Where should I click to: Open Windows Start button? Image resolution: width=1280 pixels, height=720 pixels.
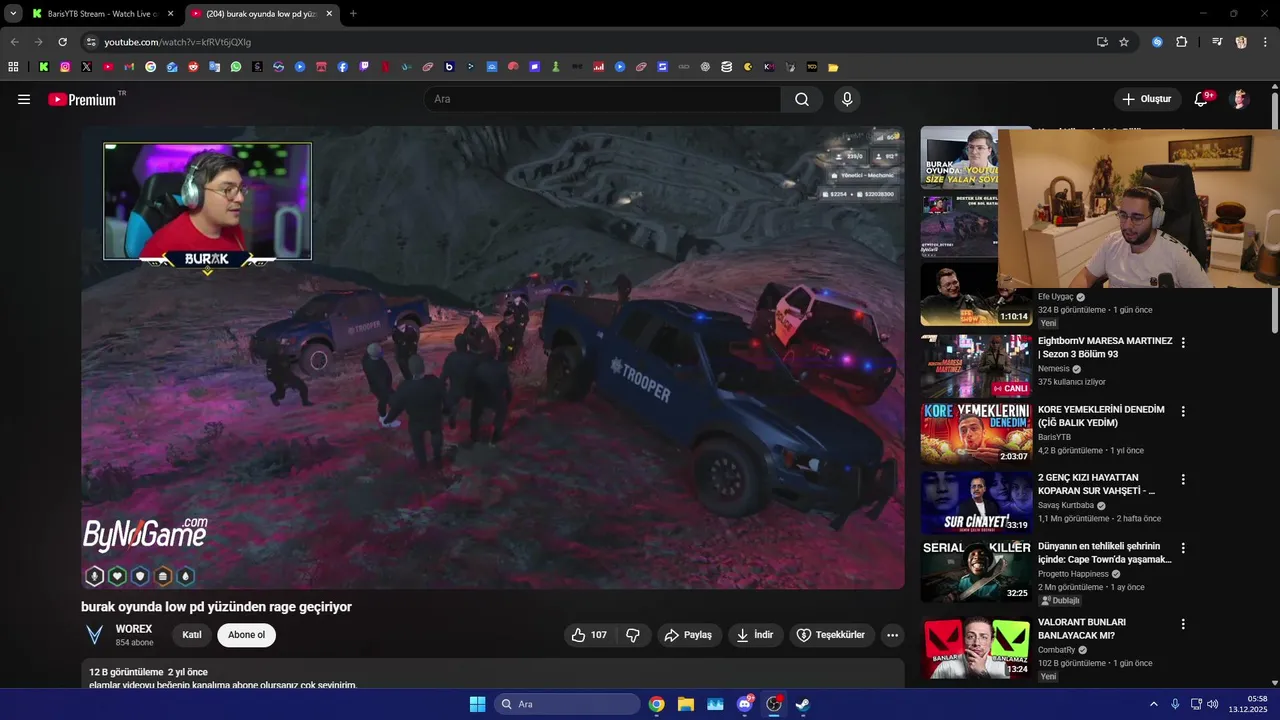pyautogui.click(x=477, y=704)
